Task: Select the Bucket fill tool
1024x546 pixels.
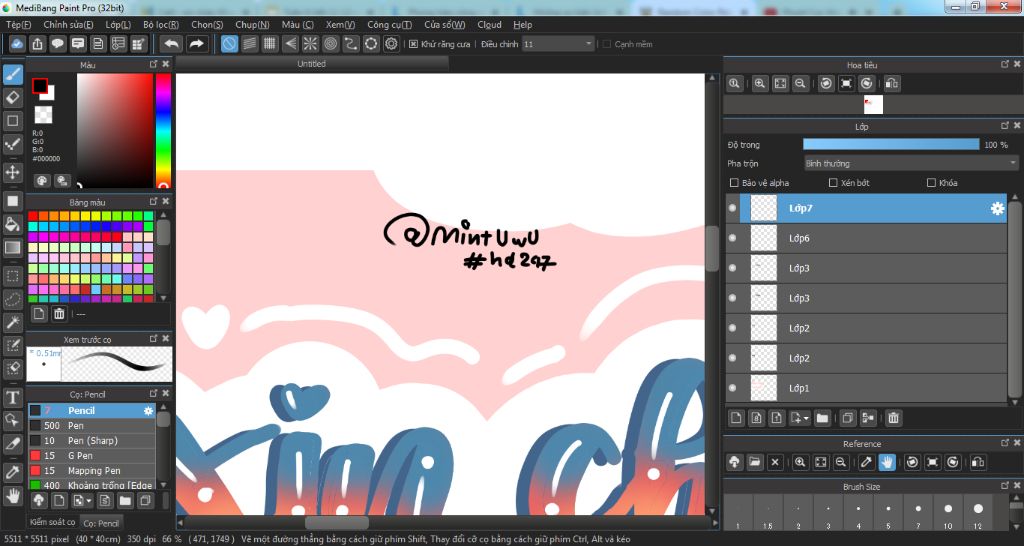Action: pyautogui.click(x=12, y=225)
